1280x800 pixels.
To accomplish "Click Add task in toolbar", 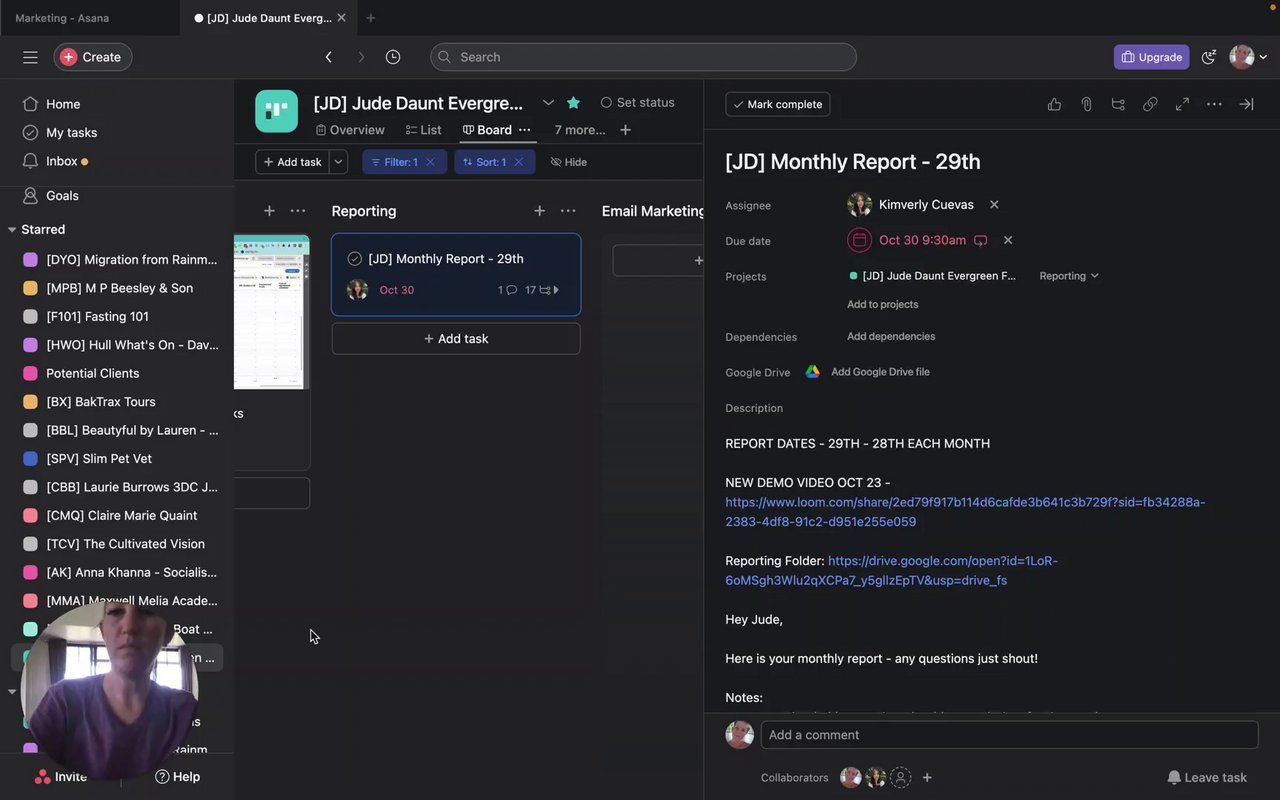I will [x=292, y=162].
